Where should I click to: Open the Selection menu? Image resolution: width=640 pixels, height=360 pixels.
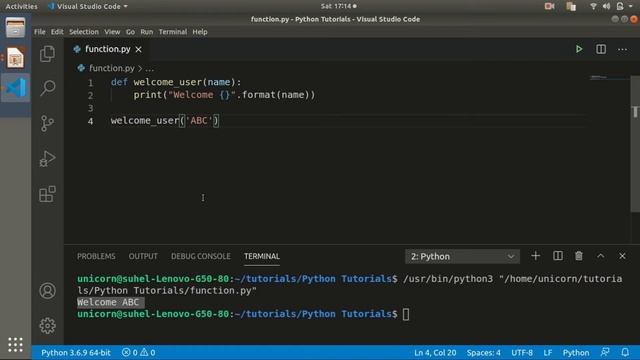point(84,32)
